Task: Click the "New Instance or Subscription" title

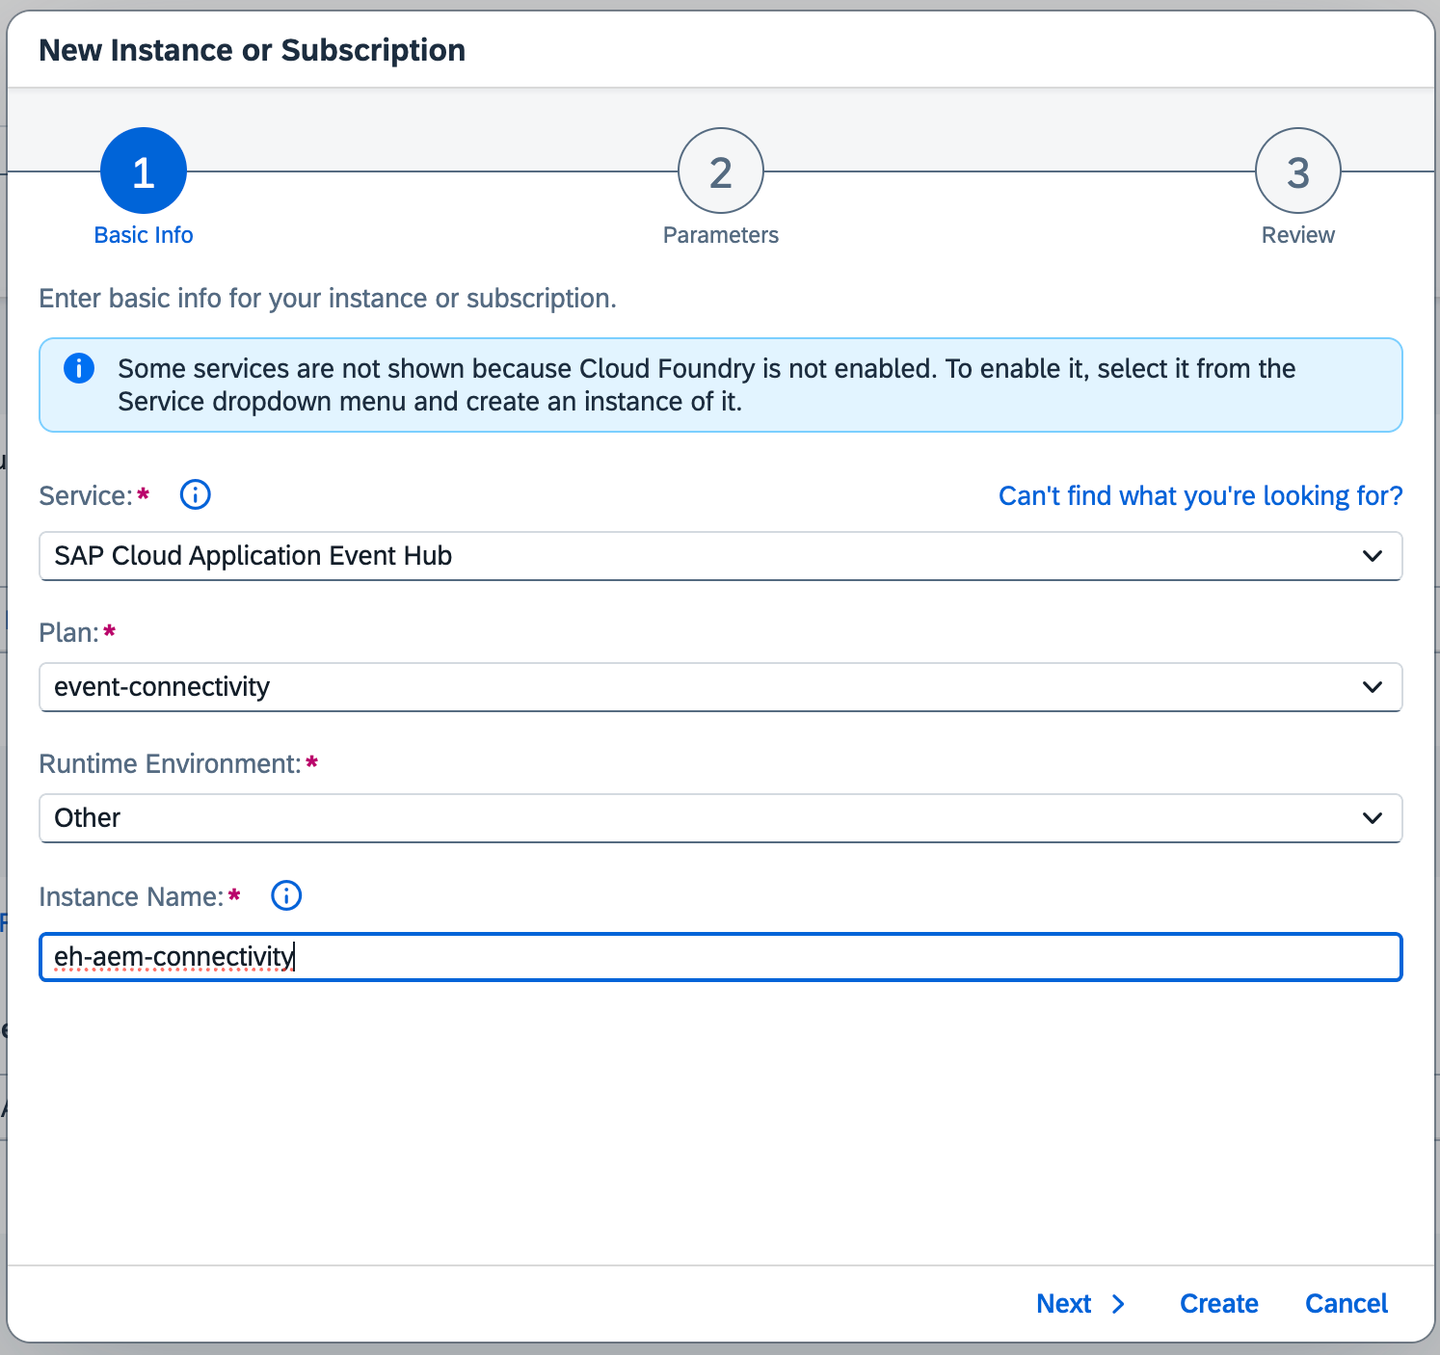Action: 252,50
